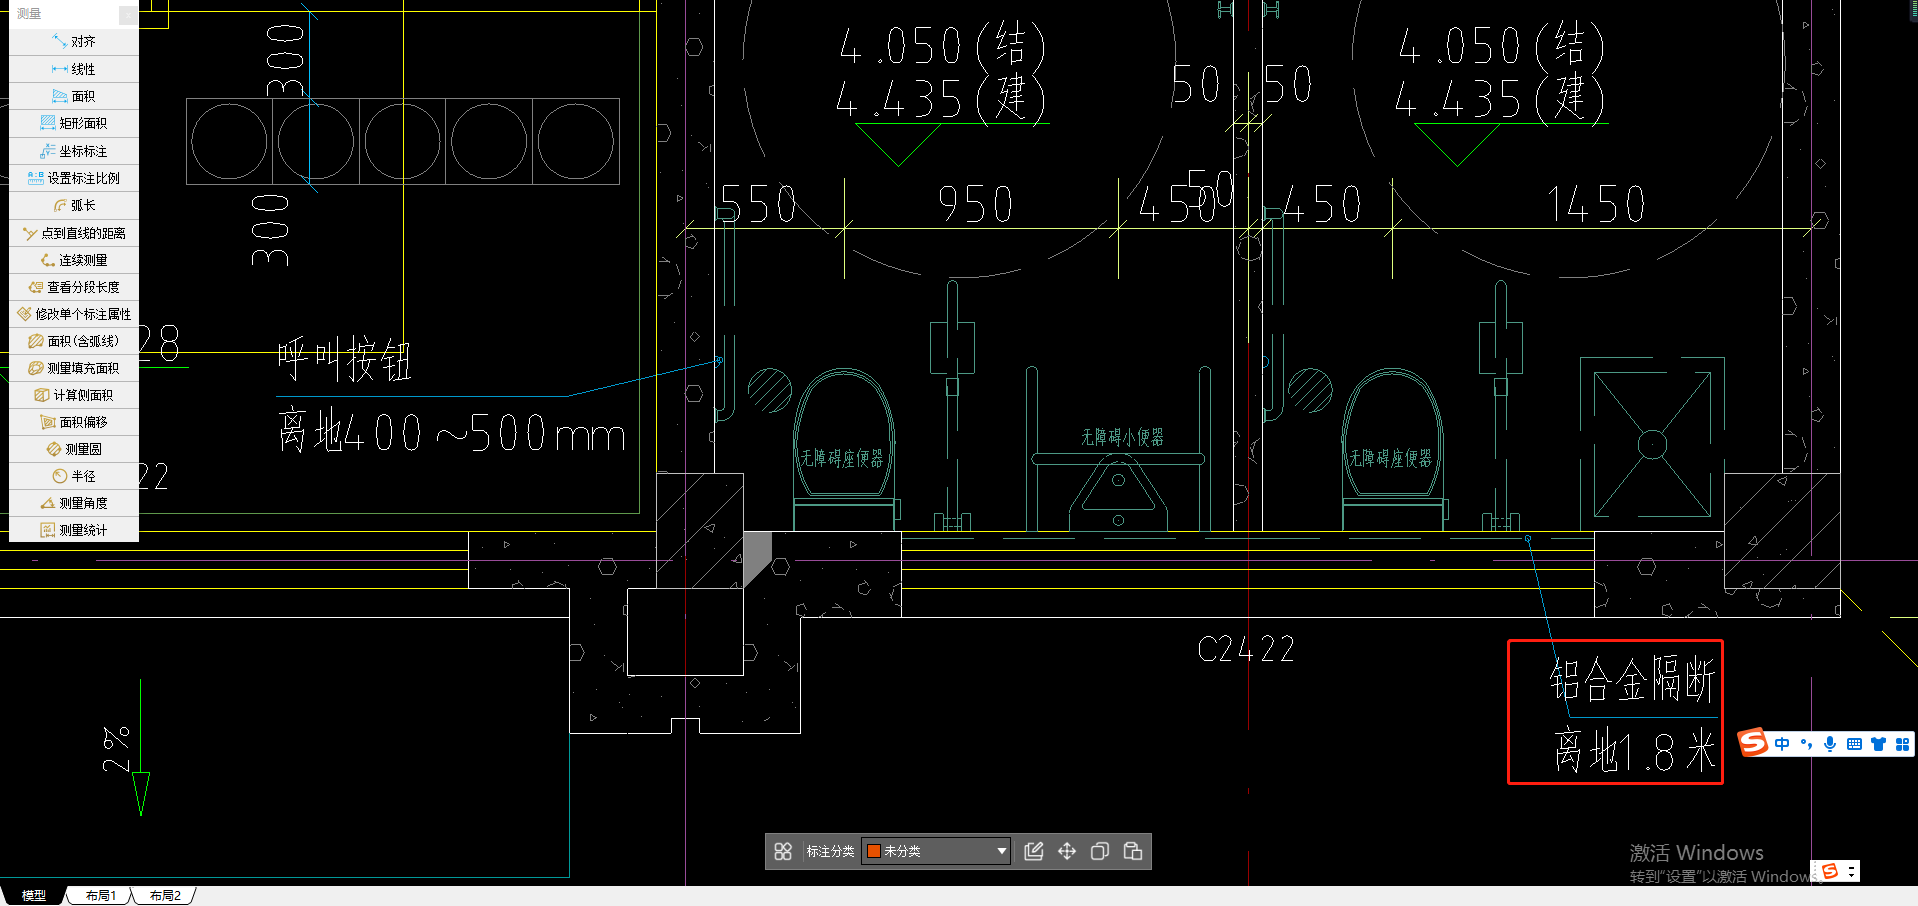Click the move arrows icon
The width and height of the screenshot is (1918, 906).
point(1067,851)
